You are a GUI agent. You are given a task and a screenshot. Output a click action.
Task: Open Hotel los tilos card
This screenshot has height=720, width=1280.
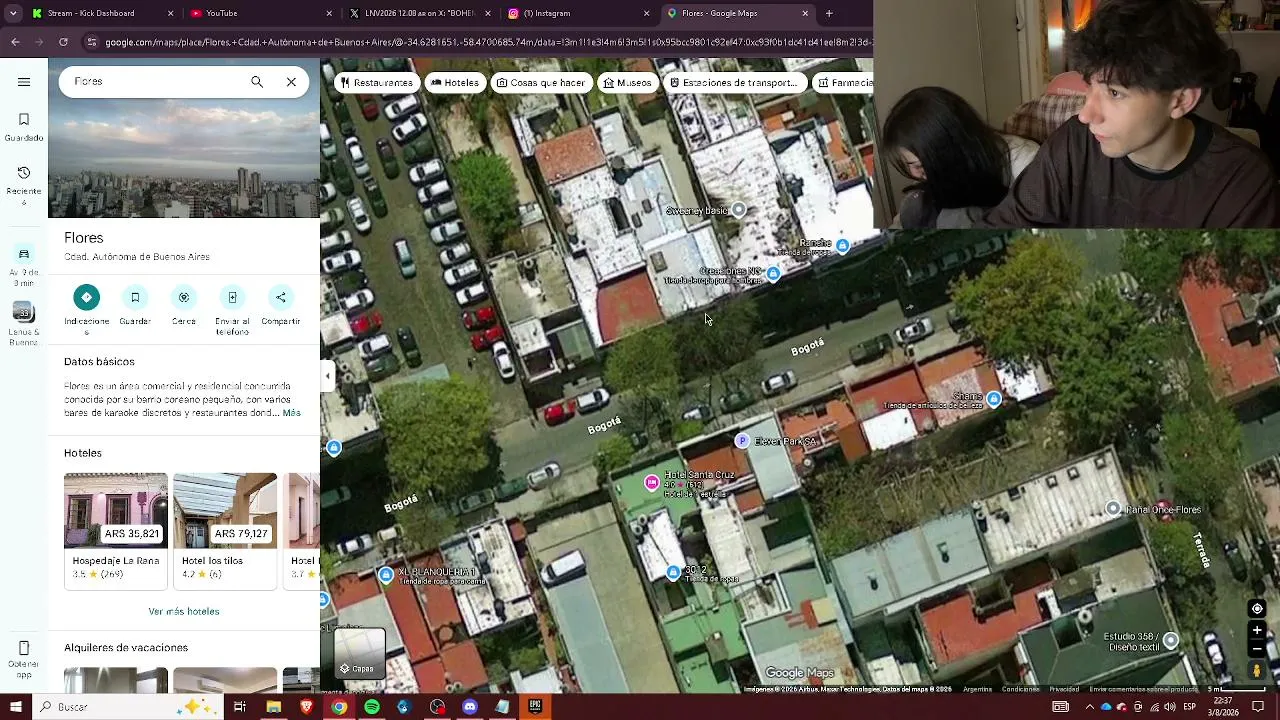pyautogui.click(x=225, y=531)
